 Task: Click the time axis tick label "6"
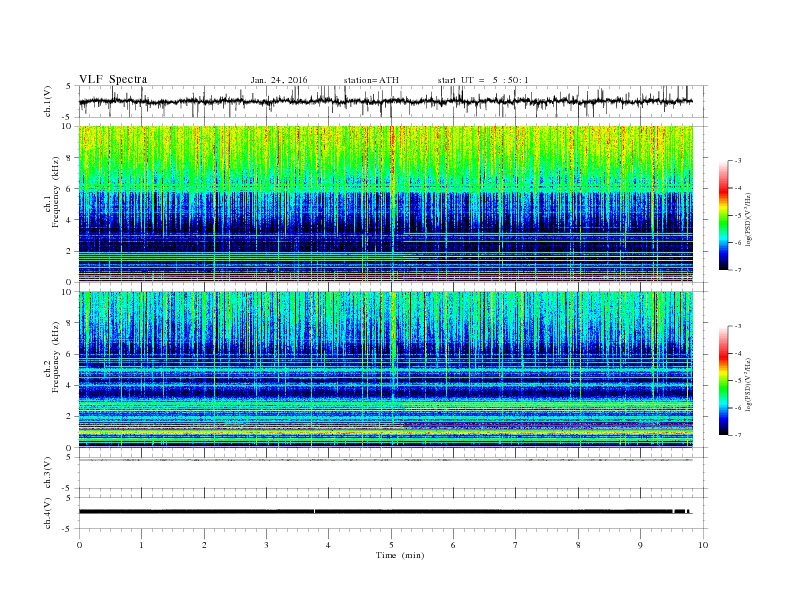pos(453,545)
